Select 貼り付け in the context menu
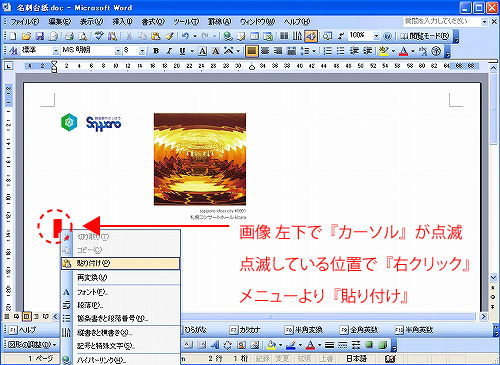Screen dimensions: 500x365 (120, 263)
